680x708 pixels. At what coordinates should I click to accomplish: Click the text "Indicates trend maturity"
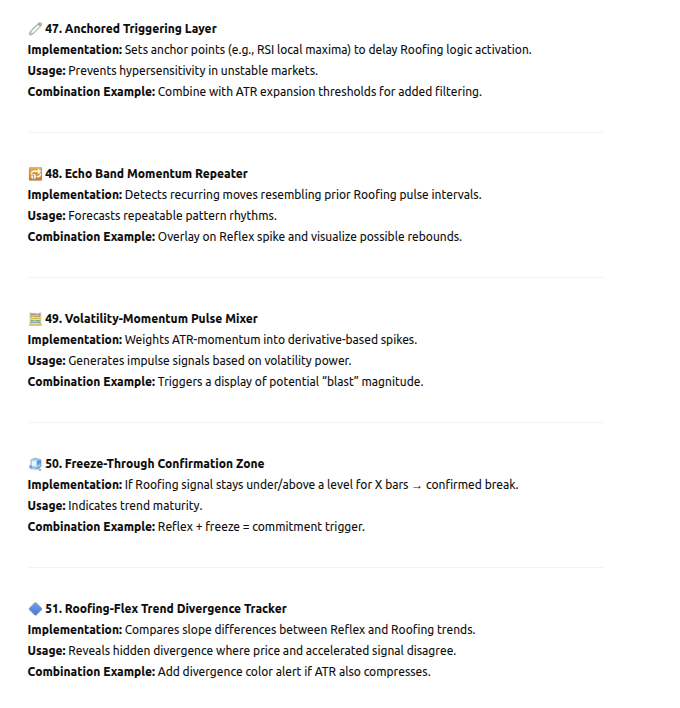pyautogui.click(x=134, y=506)
